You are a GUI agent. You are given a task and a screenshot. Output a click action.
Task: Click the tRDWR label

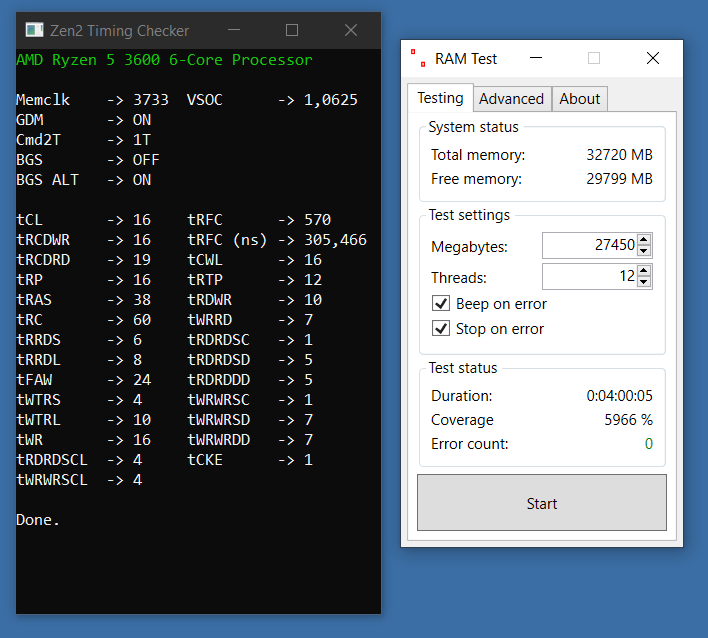click(210, 300)
